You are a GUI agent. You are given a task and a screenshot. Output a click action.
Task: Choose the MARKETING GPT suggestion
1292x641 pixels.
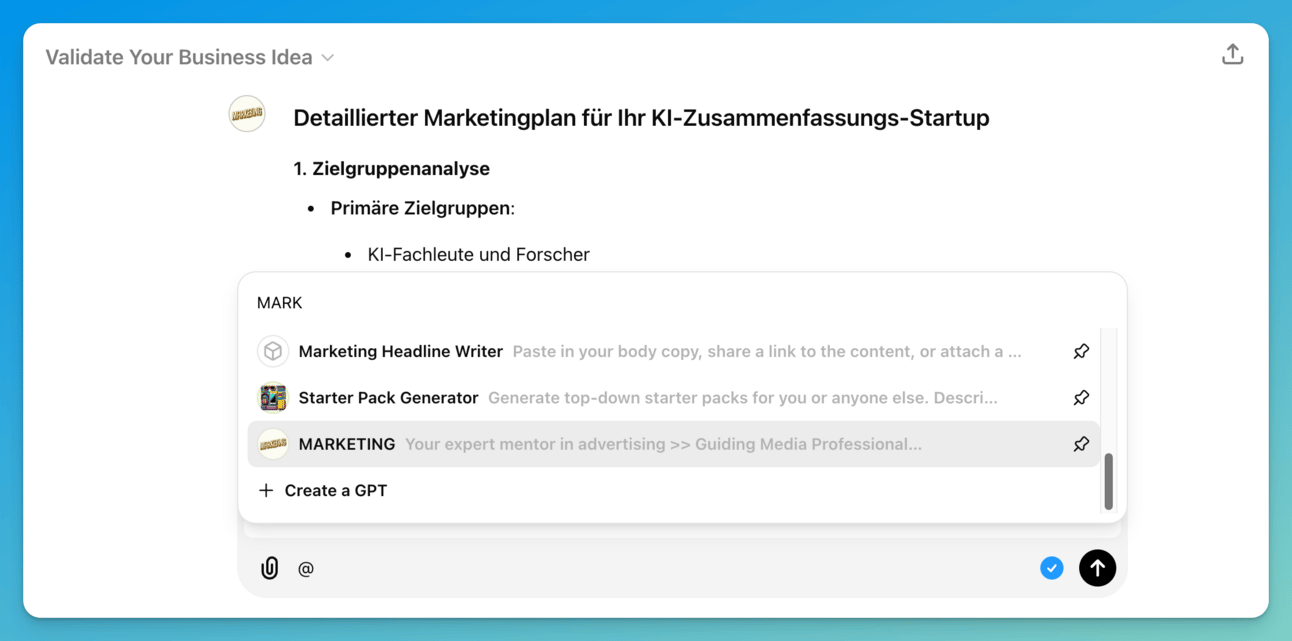347,444
